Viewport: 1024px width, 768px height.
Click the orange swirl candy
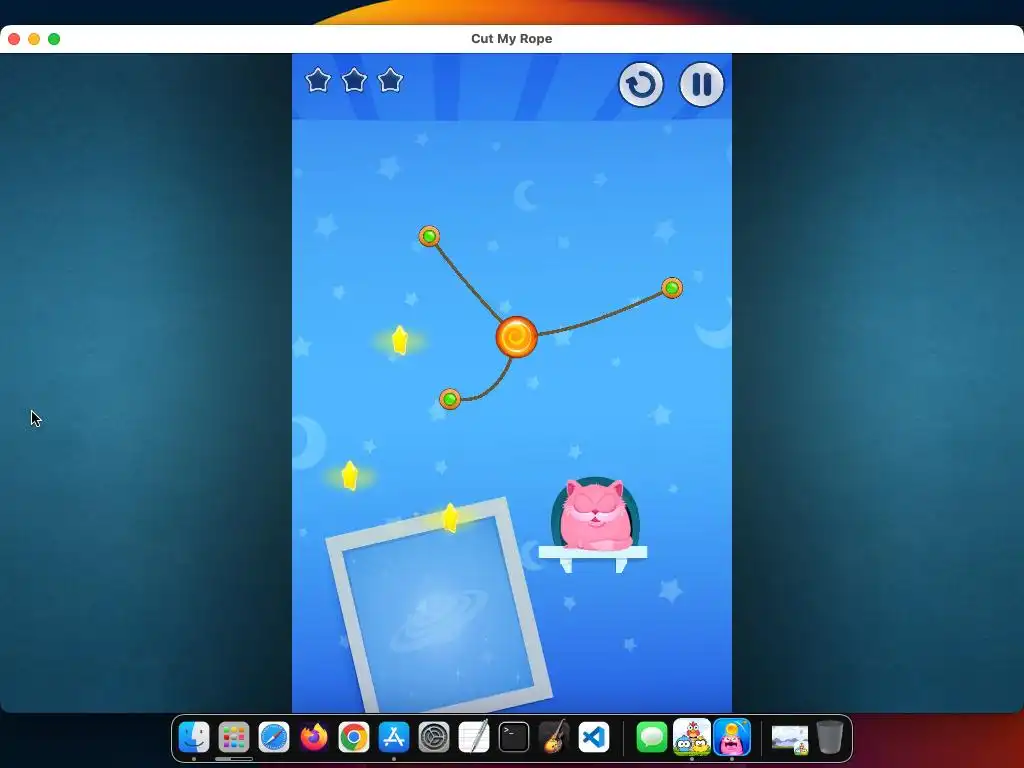(x=517, y=337)
